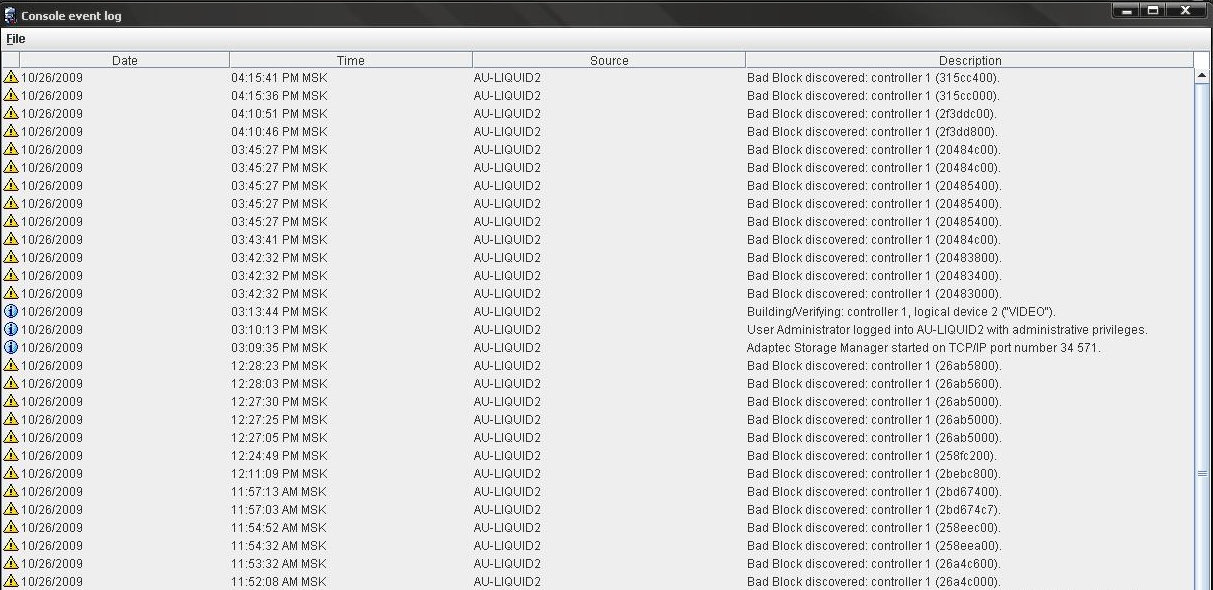Screen dimensions: 1213x590
Task: Click the scrollbar up arrow
Action: point(1202,76)
